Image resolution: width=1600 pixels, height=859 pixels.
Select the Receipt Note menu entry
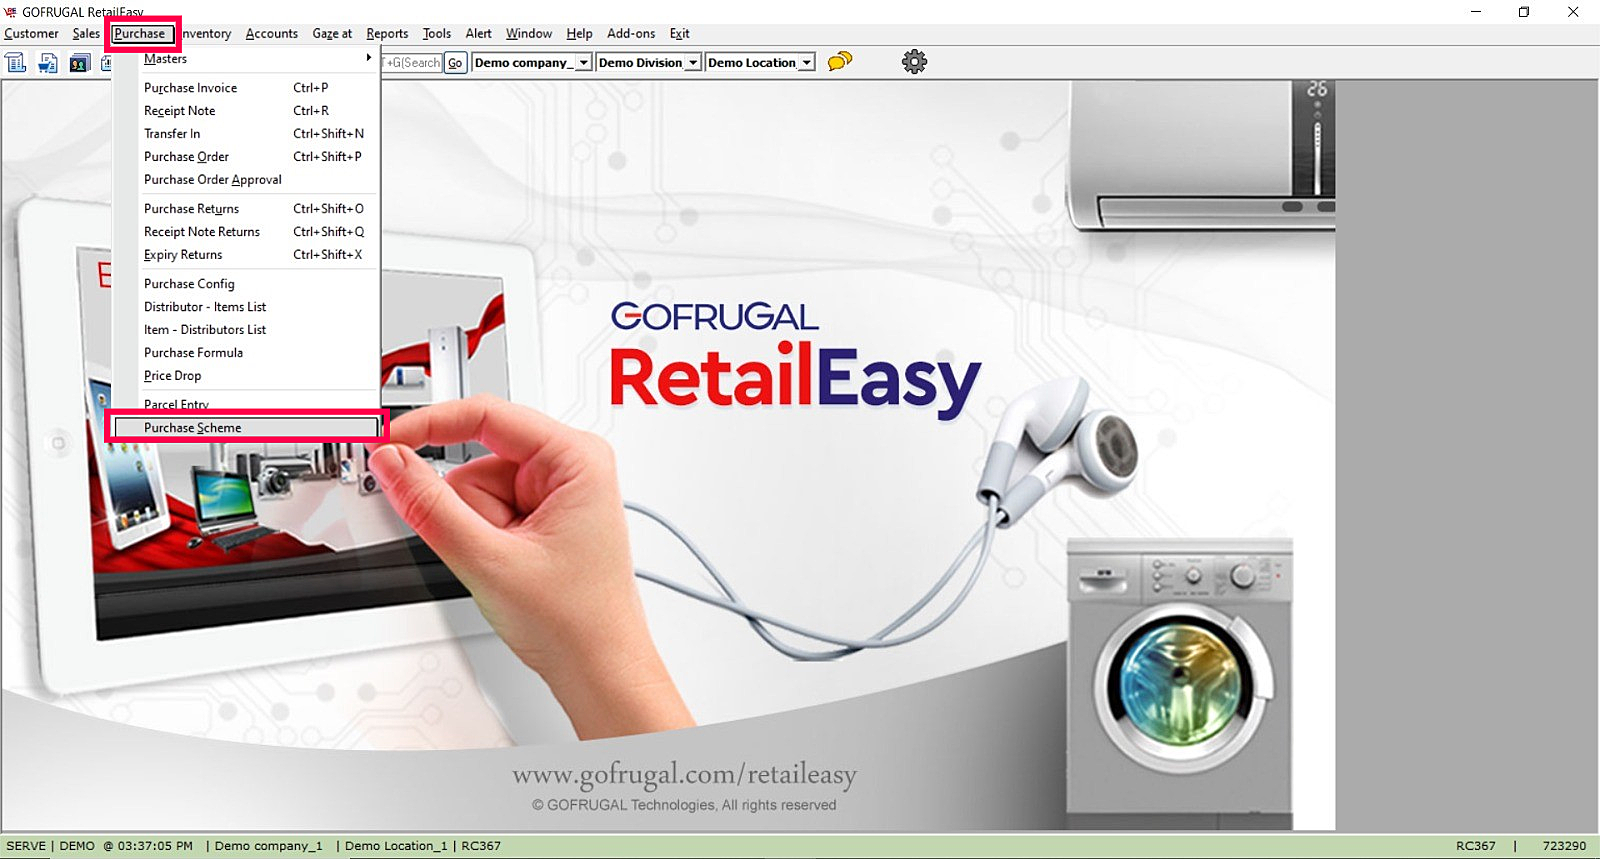(x=247, y=111)
